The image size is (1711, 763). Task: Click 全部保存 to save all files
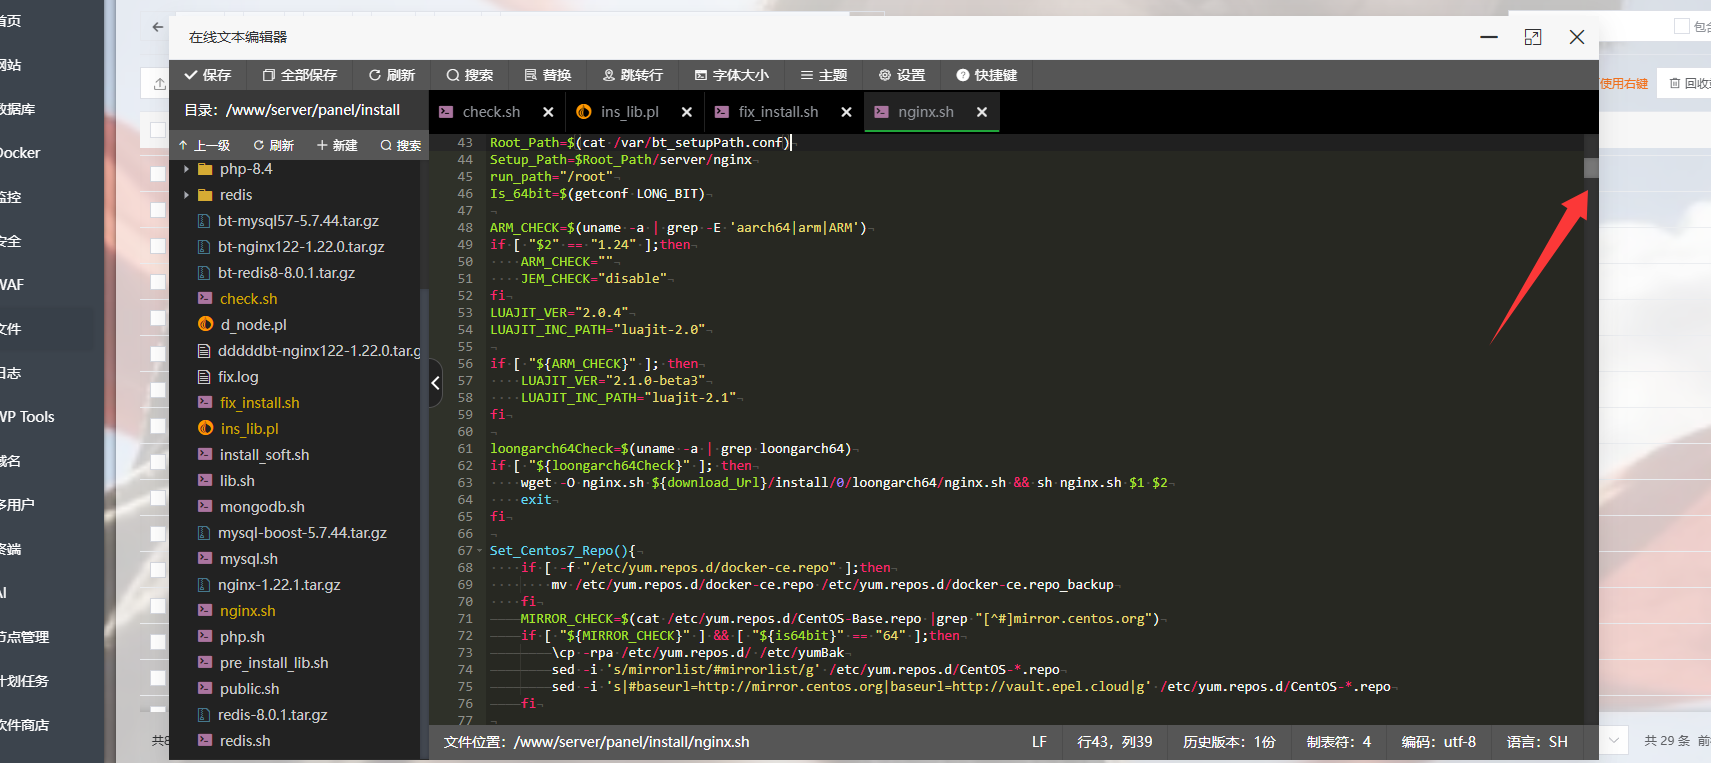point(299,75)
